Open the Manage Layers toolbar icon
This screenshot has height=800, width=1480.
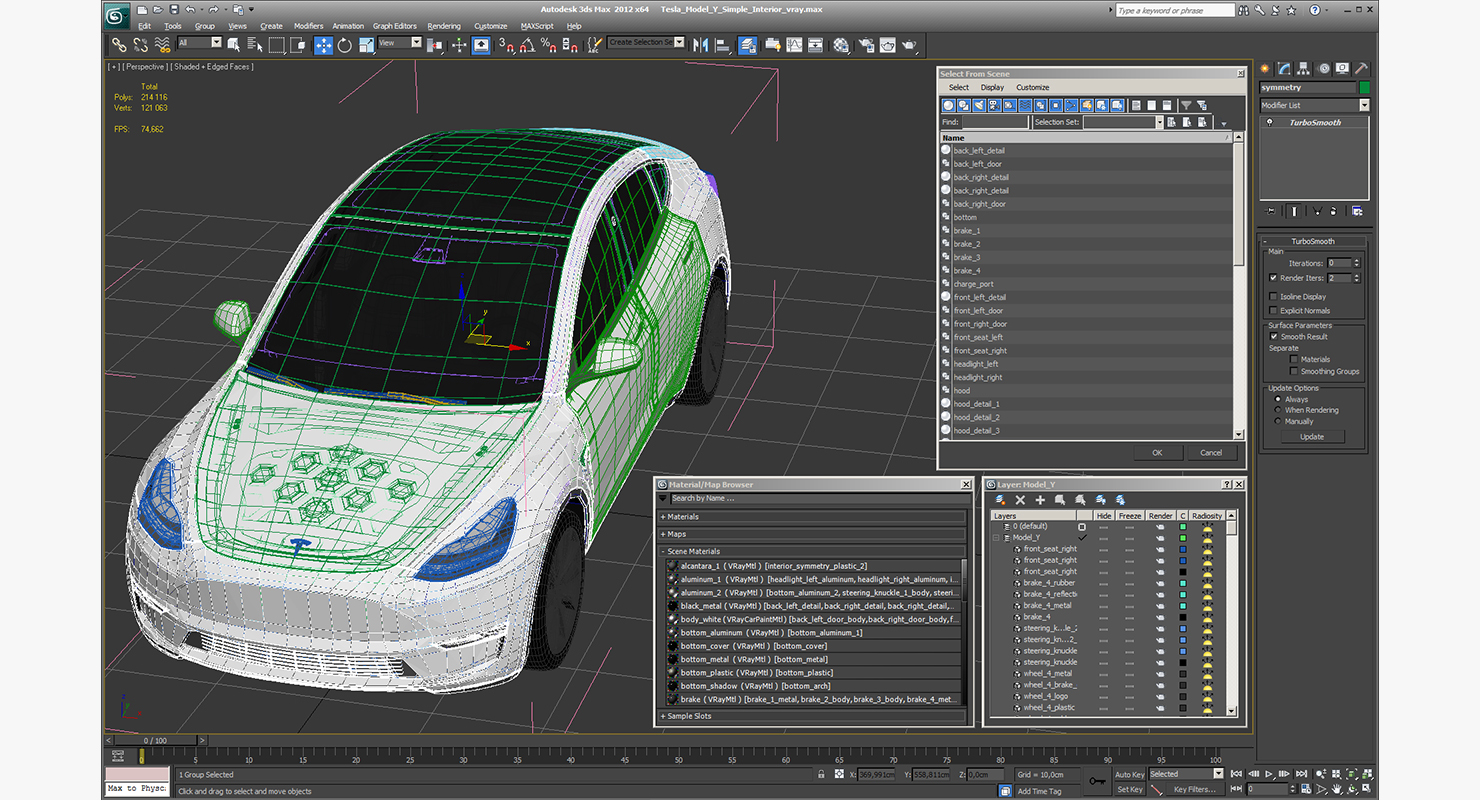[747, 45]
